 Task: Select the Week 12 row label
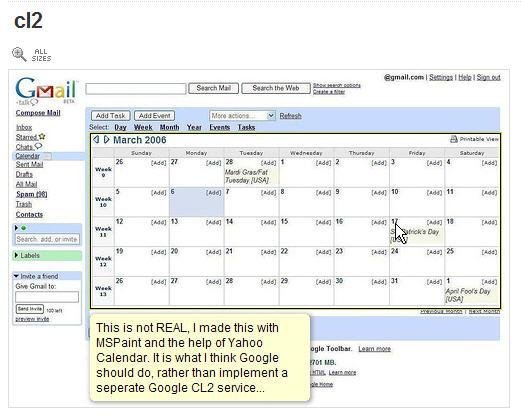[103, 261]
